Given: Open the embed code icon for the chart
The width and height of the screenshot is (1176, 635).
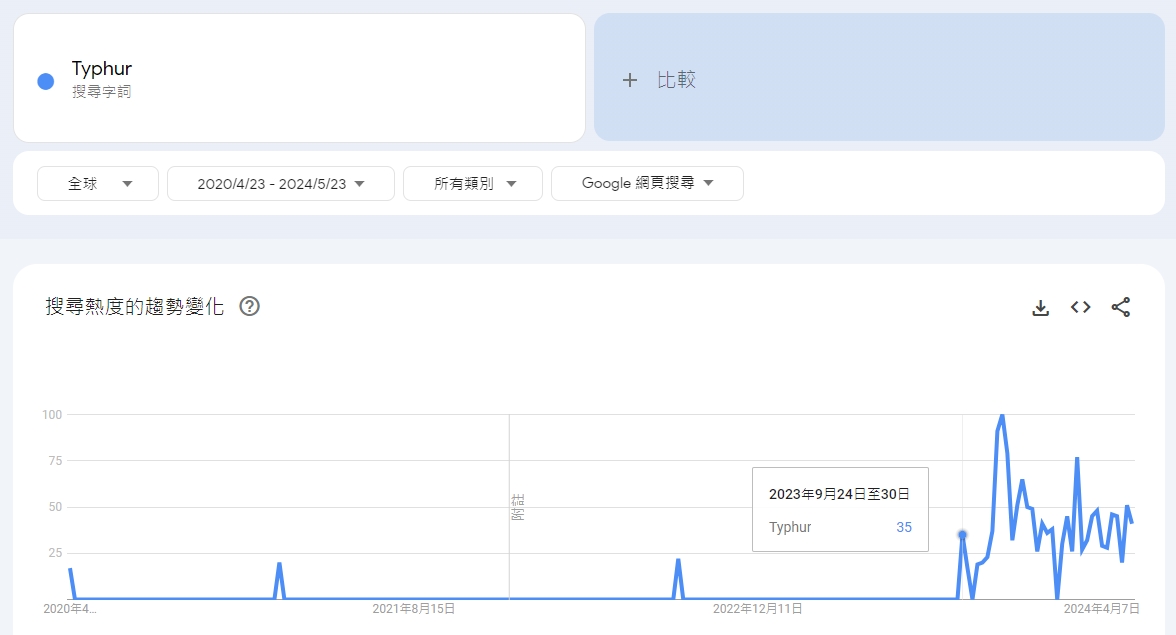Looking at the screenshot, I should coord(1080,307).
